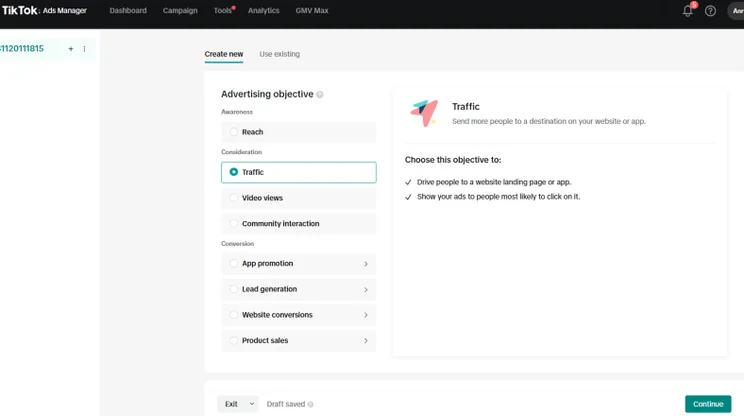
Task: Expand Lead generation options arrow
Action: point(366,289)
